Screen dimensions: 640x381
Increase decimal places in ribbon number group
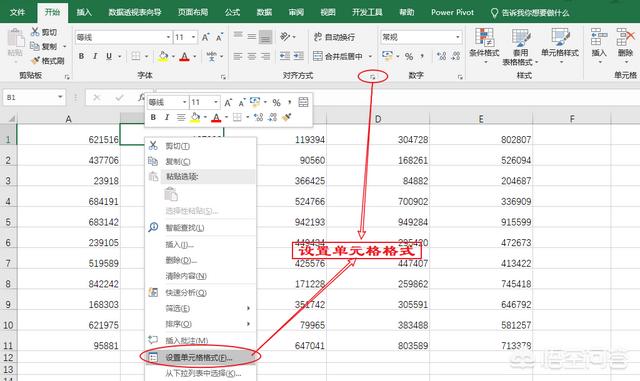[441, 56]
